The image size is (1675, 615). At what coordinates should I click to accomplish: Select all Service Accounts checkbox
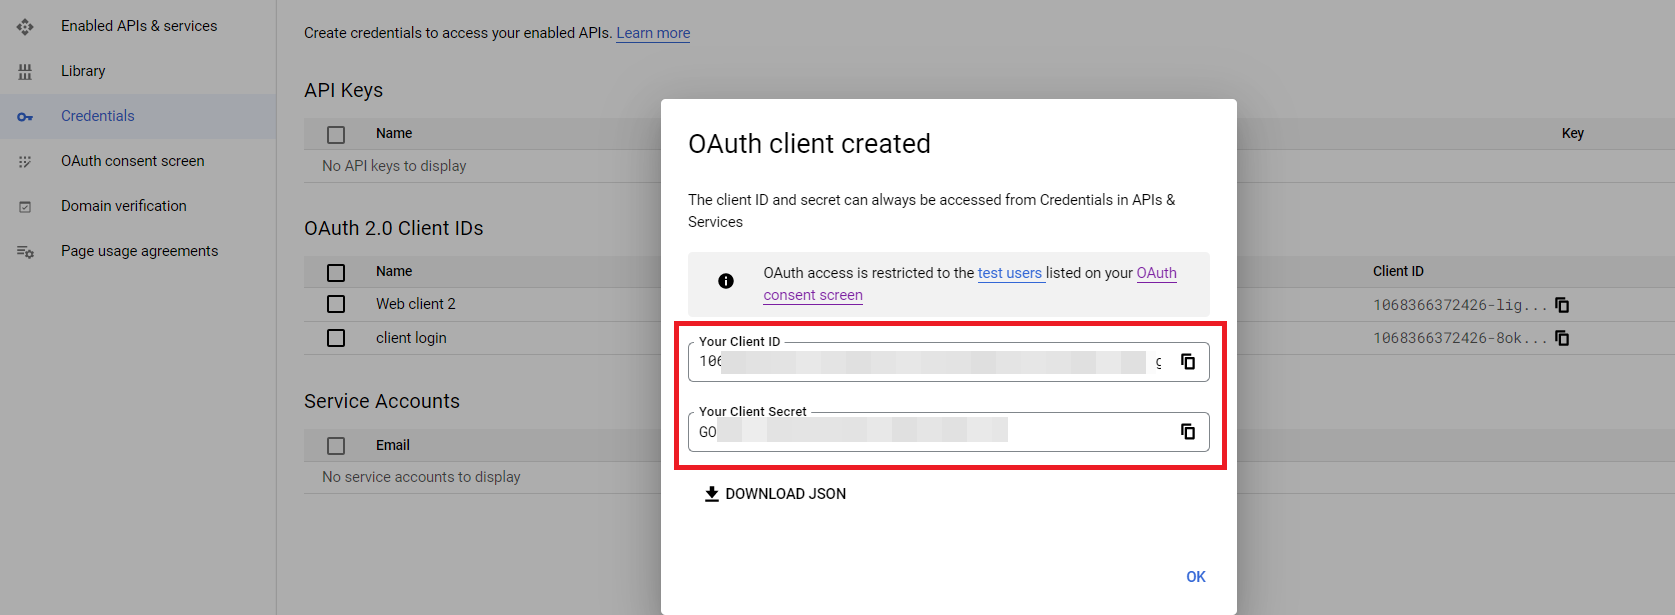click(336, 446)
